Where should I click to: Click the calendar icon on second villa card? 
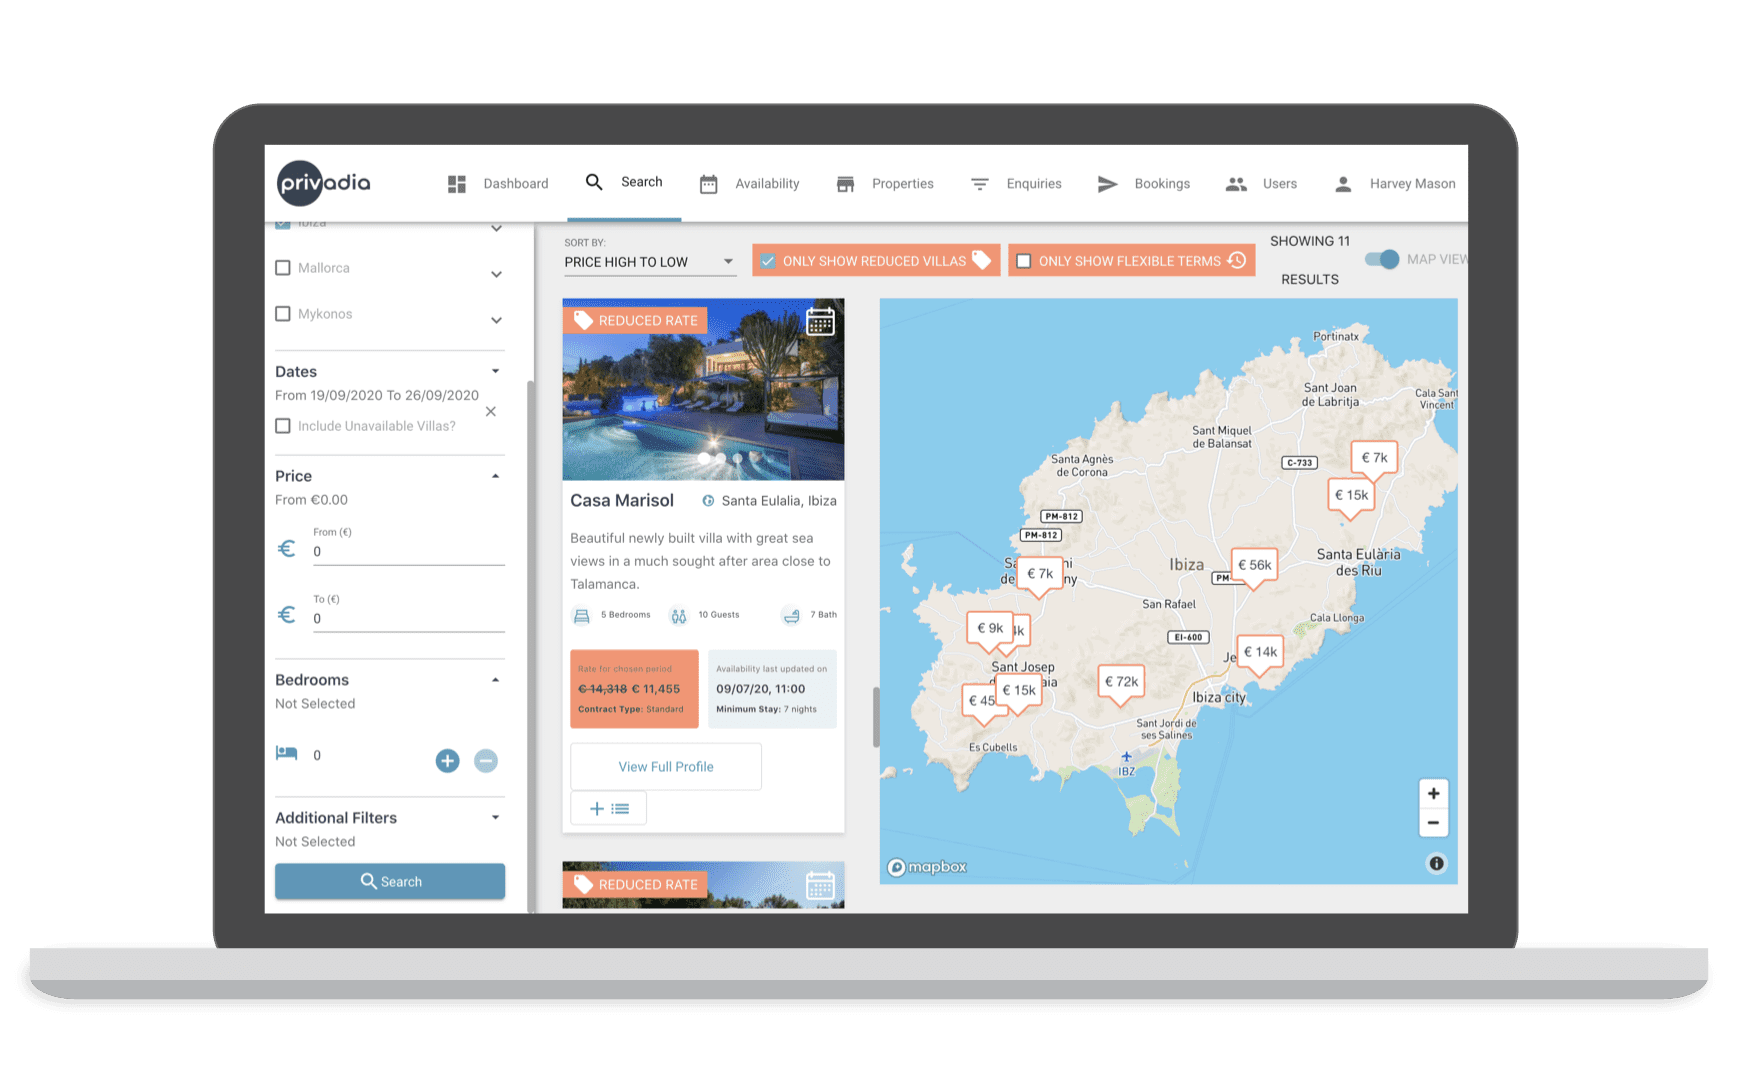(820, 885)
